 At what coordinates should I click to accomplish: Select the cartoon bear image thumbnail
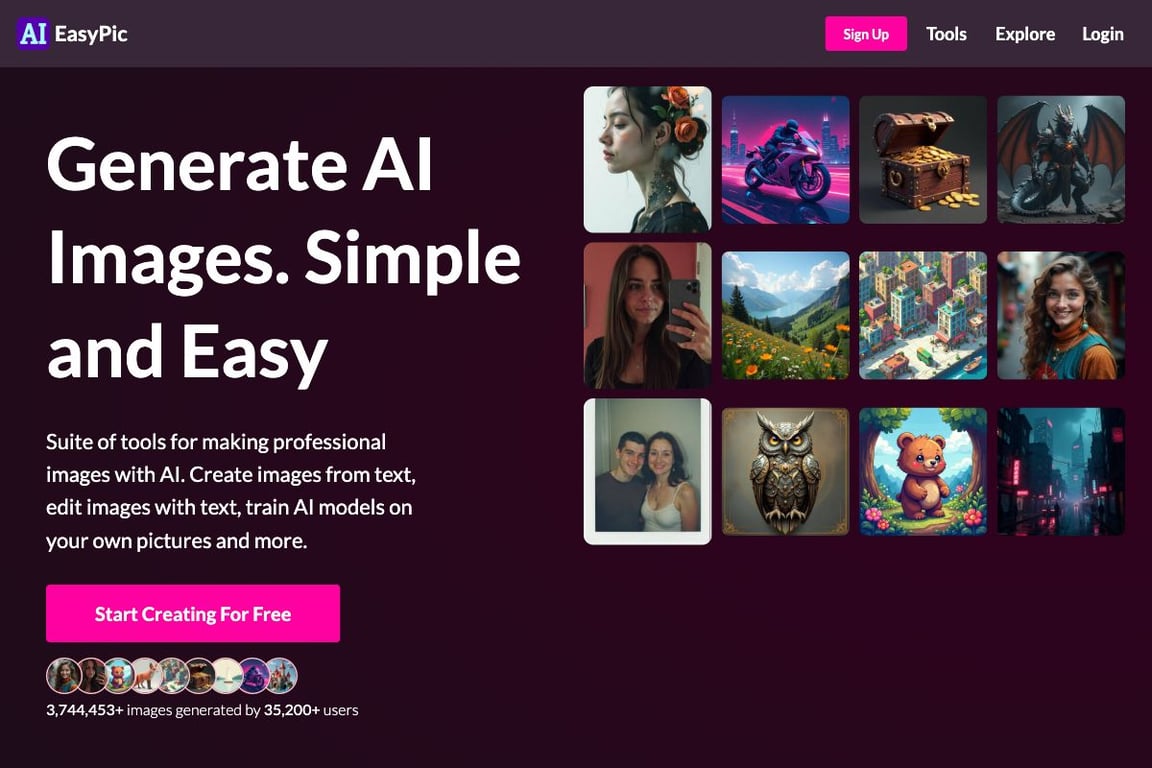click(923, 471)
